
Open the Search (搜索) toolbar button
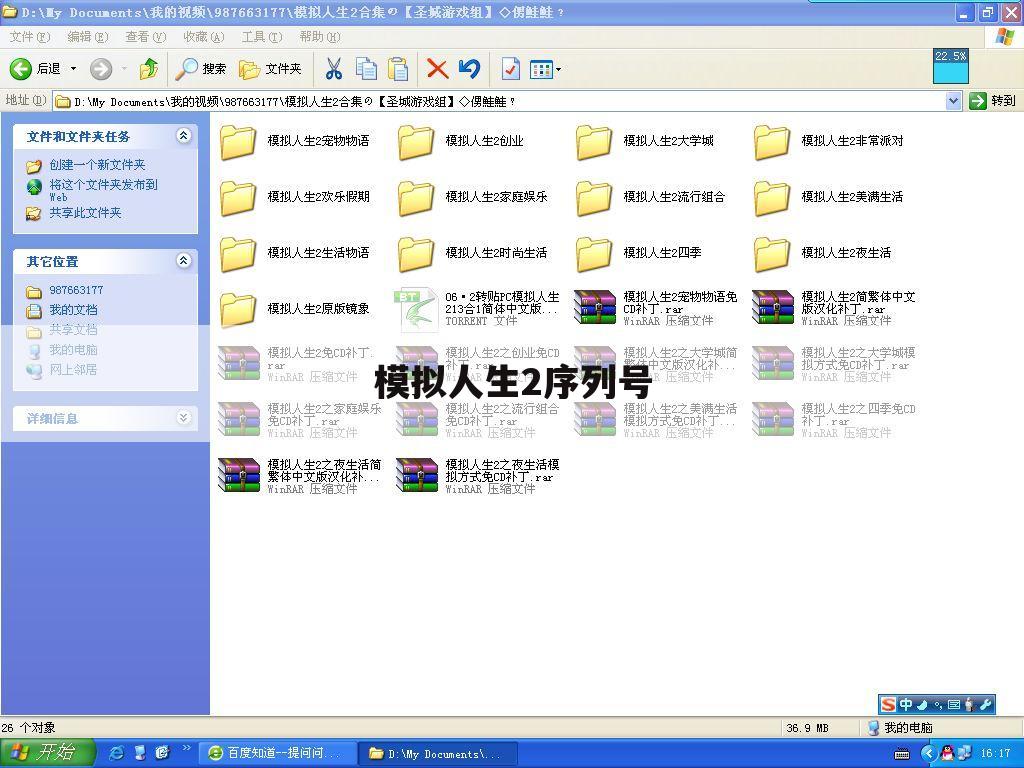pos(201,69)
